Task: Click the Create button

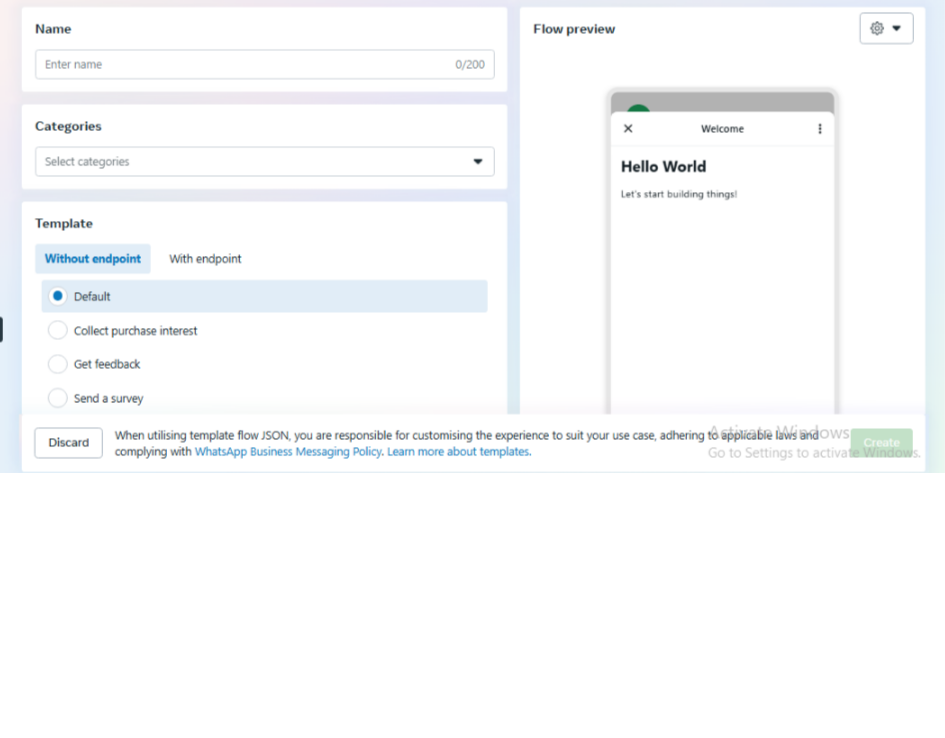Action: [x=881, y=442]
